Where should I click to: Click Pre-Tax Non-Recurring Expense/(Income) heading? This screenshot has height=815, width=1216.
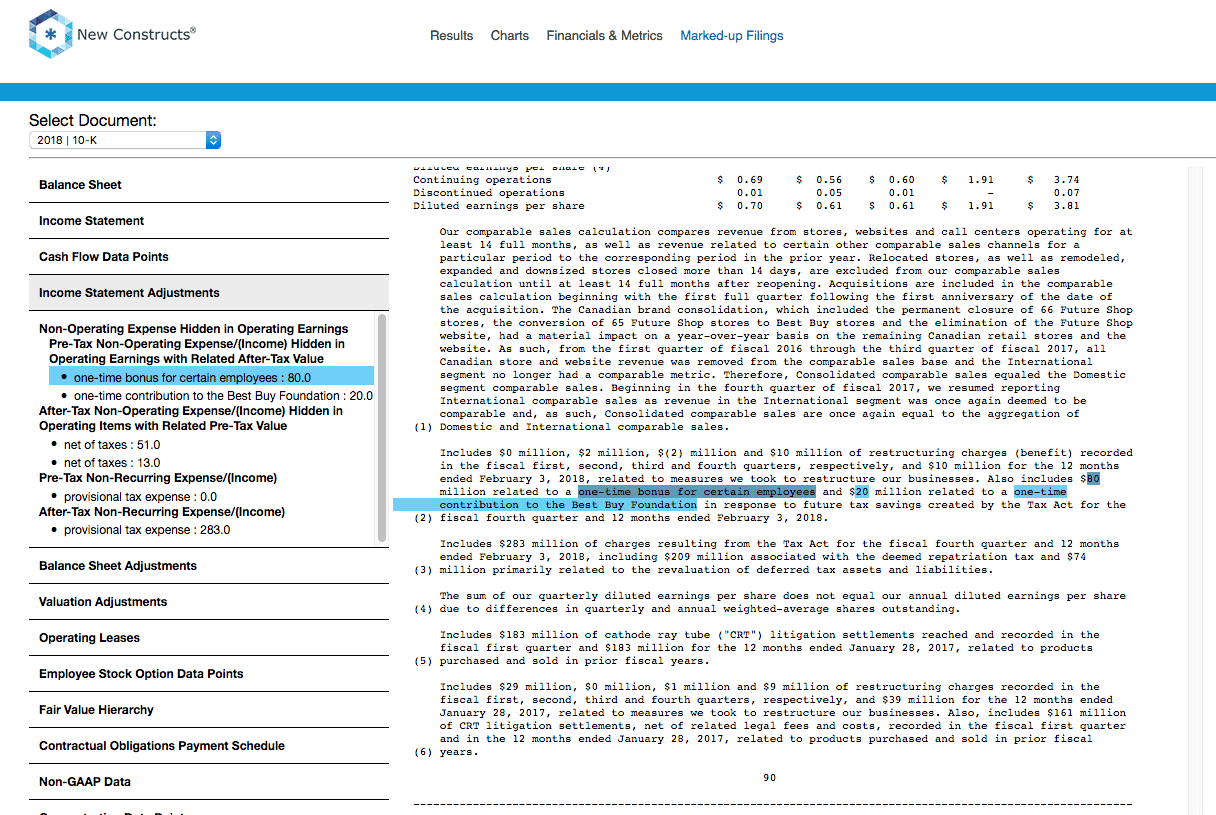(158, 478)
